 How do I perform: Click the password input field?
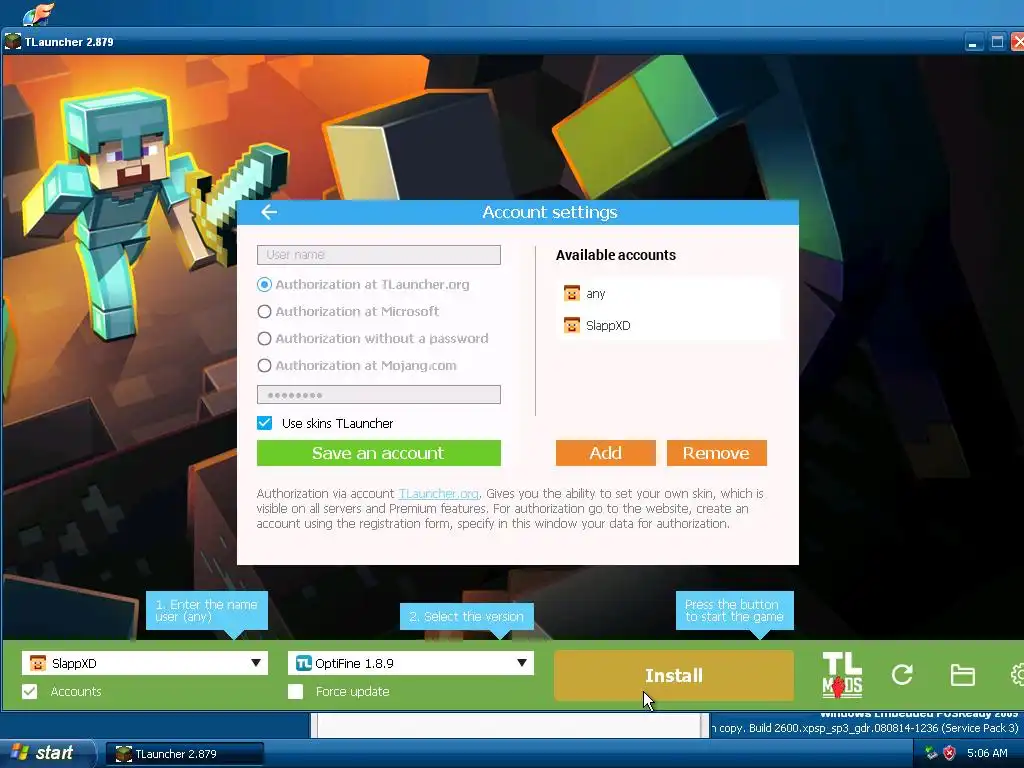click(x=379, y=394)
